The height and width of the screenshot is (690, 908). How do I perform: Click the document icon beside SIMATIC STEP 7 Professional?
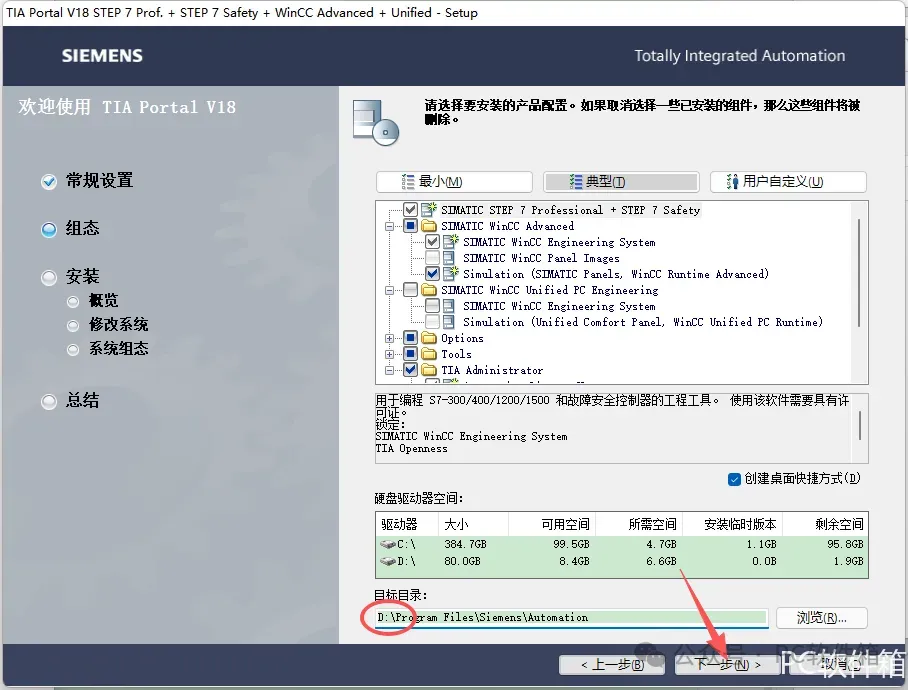429,210
